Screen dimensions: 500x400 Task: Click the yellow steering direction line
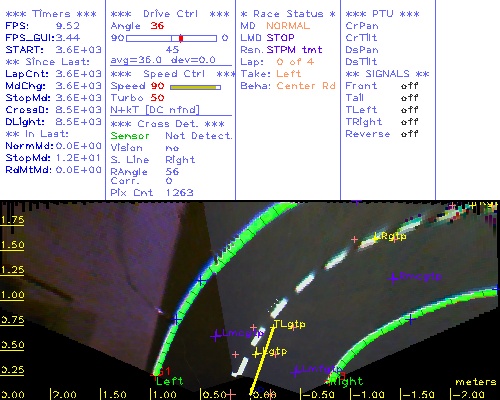(x=262, y=362)
